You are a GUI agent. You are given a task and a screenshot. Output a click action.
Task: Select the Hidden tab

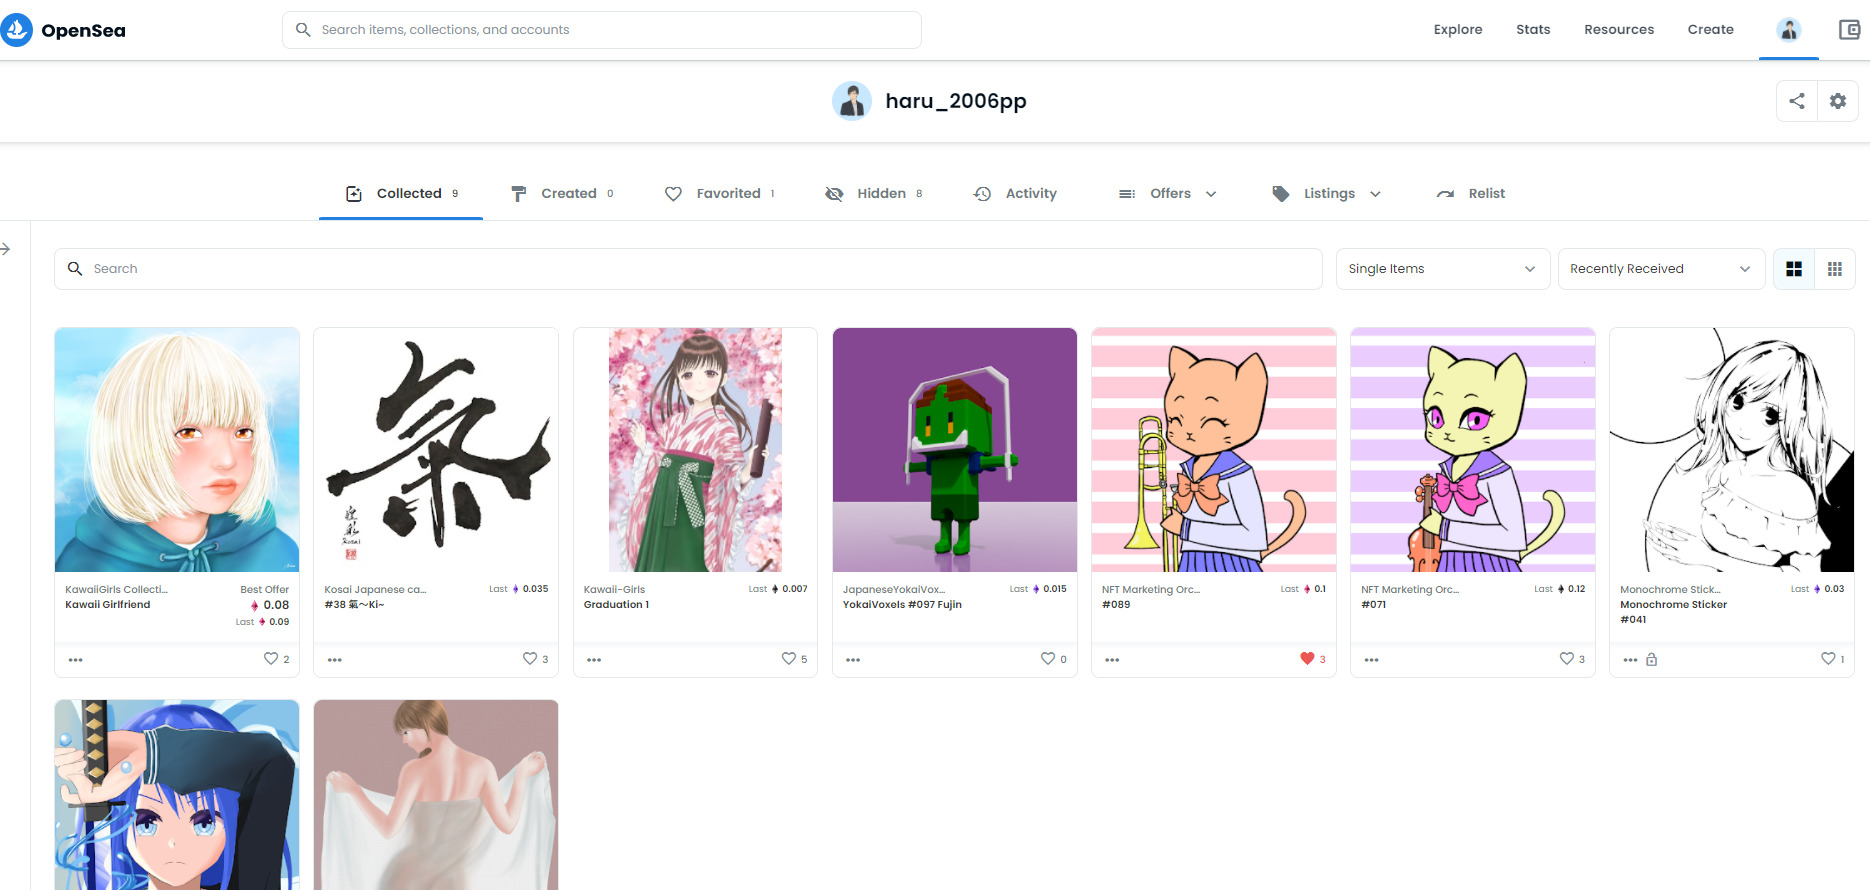click(874, 194)
